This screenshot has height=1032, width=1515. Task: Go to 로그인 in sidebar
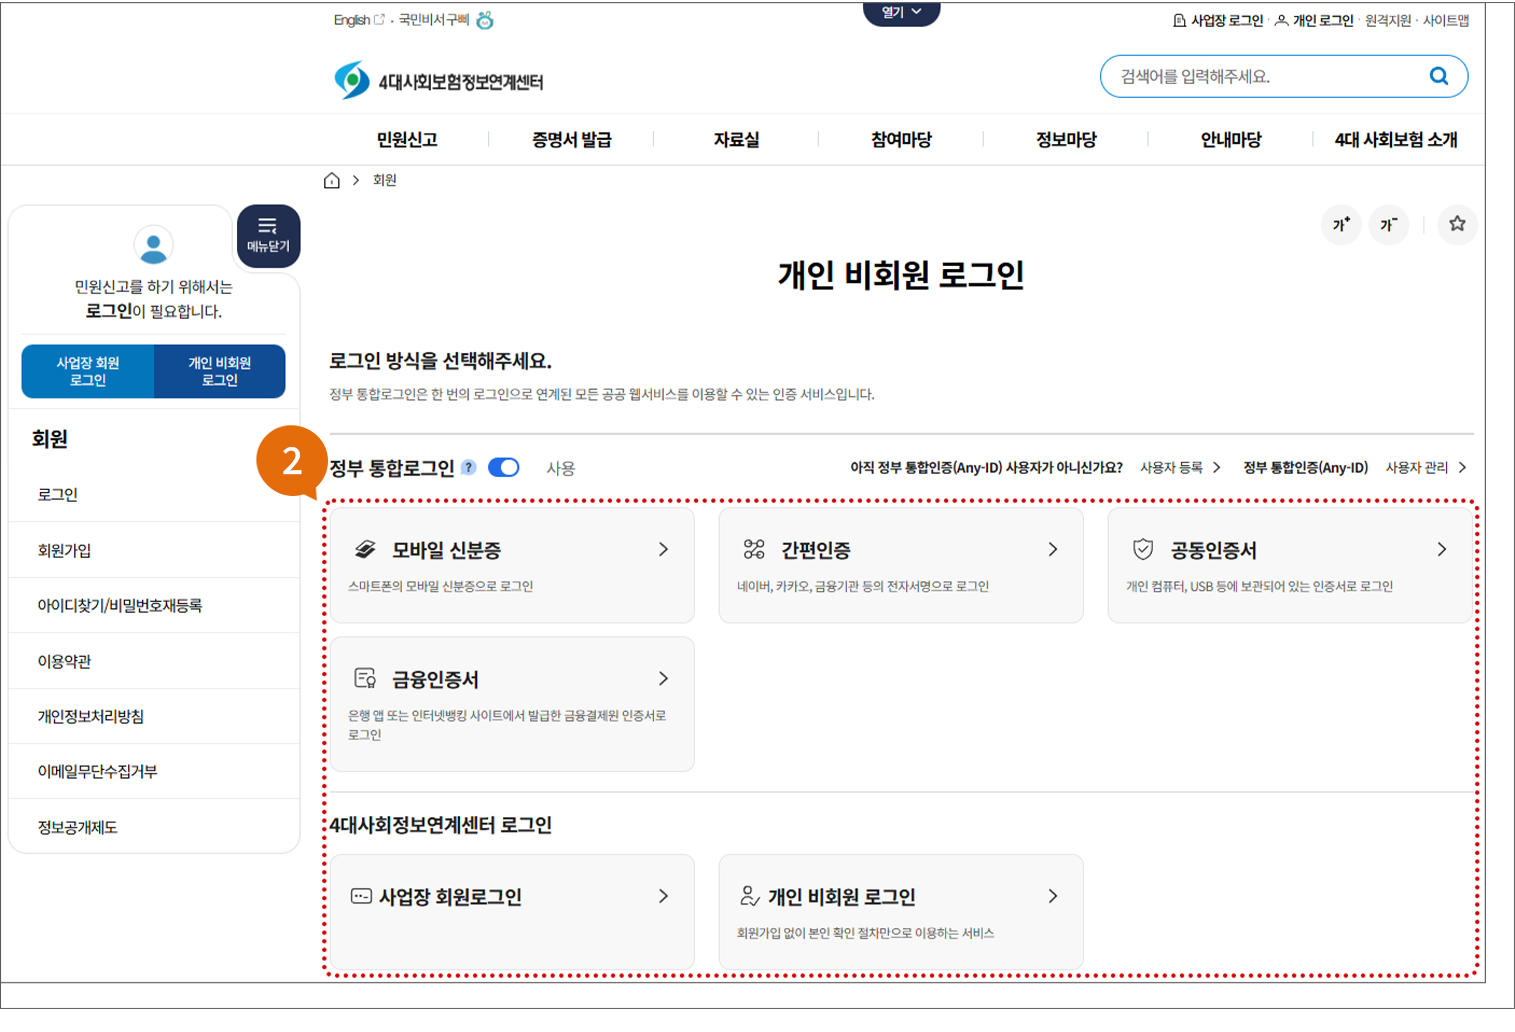tap(58, 494)
